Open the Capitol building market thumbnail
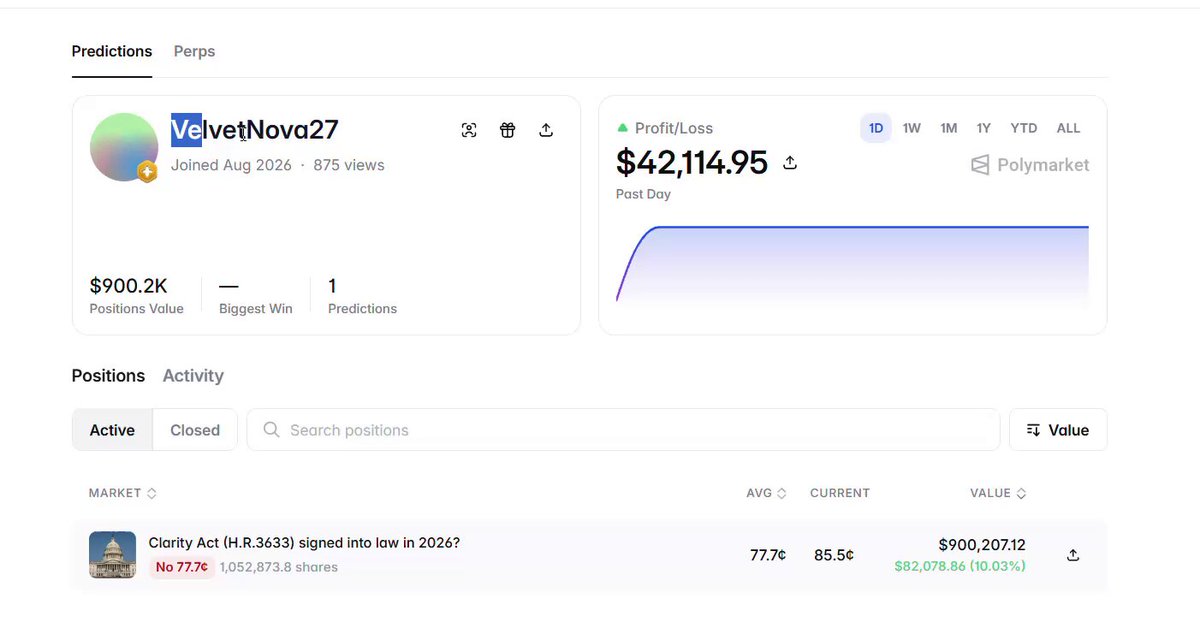 [x=112, y=555]
